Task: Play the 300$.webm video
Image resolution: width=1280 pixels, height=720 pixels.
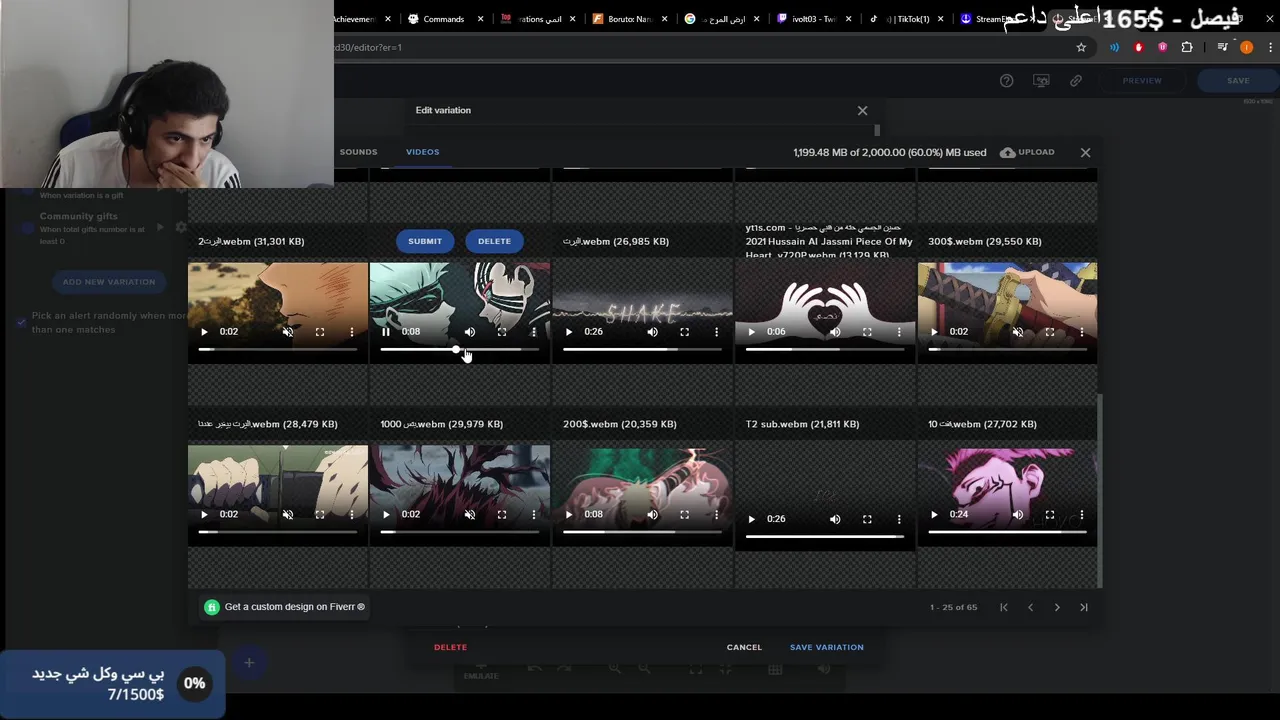Action: pos(934,332)
